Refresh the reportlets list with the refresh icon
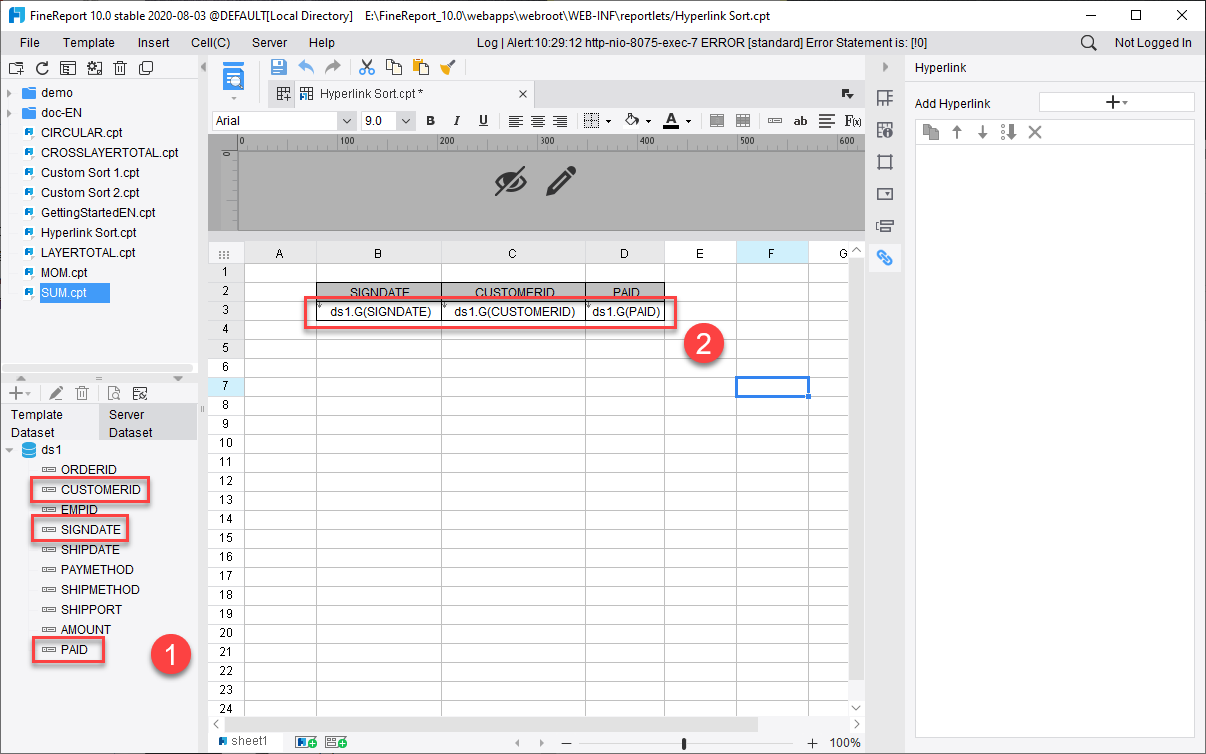The image size is (1206, 754). coord(41,67)
